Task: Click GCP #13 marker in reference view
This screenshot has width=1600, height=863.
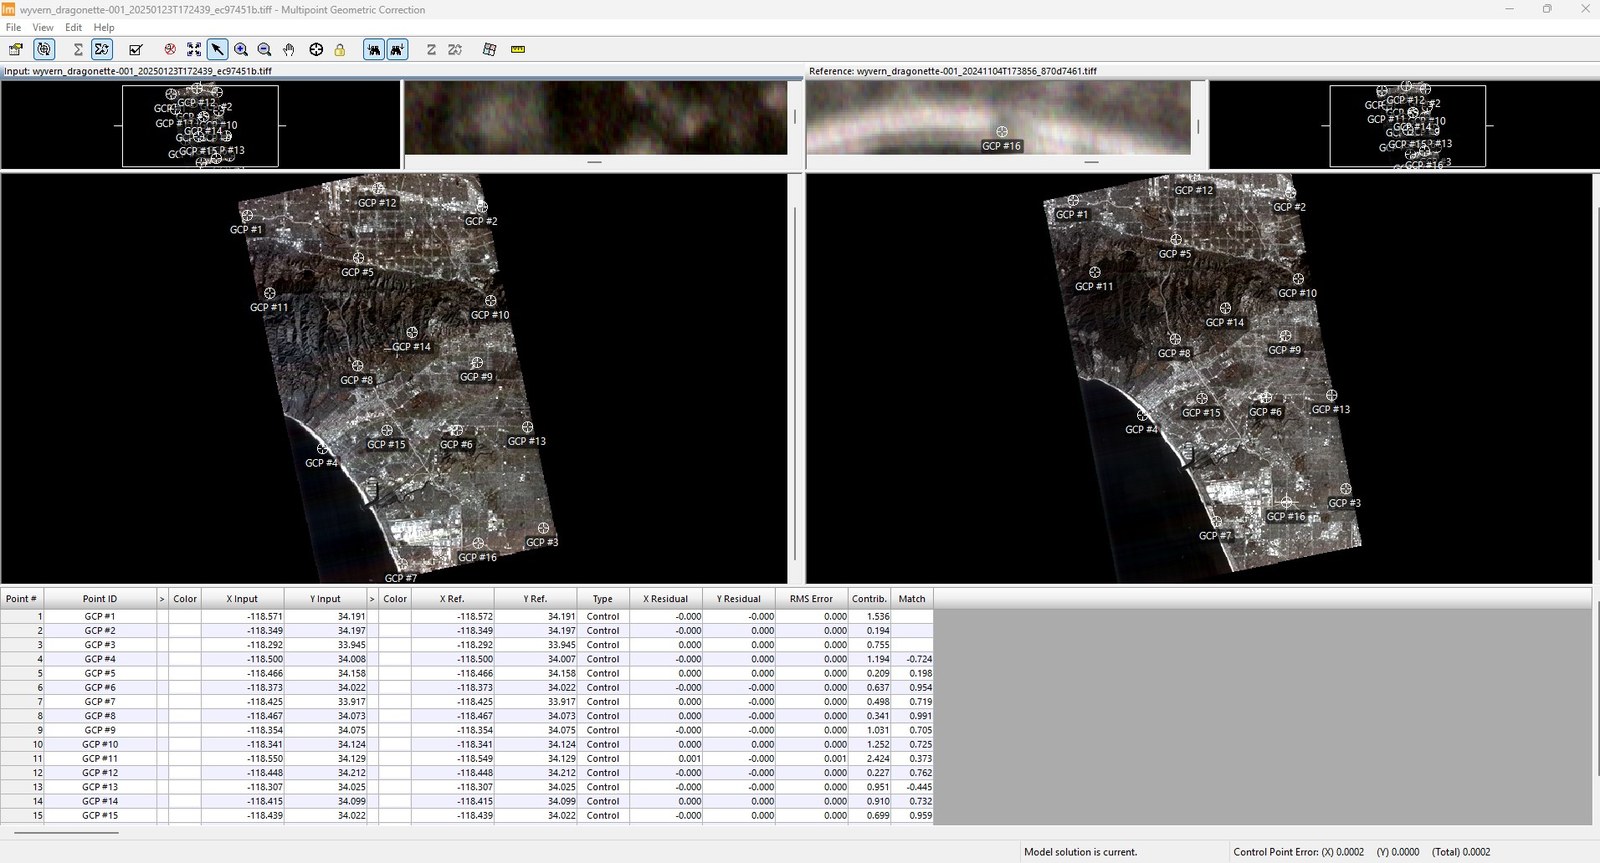Action: (1331, 396)
